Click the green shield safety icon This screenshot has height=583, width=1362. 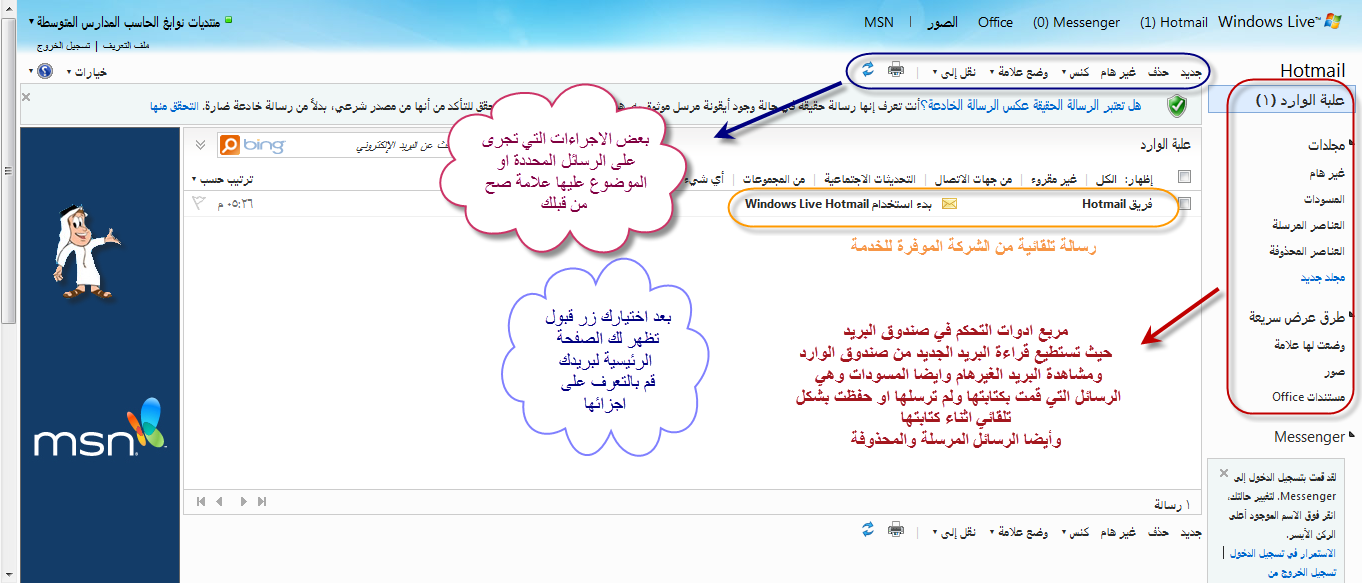(x=1177, y=104)
